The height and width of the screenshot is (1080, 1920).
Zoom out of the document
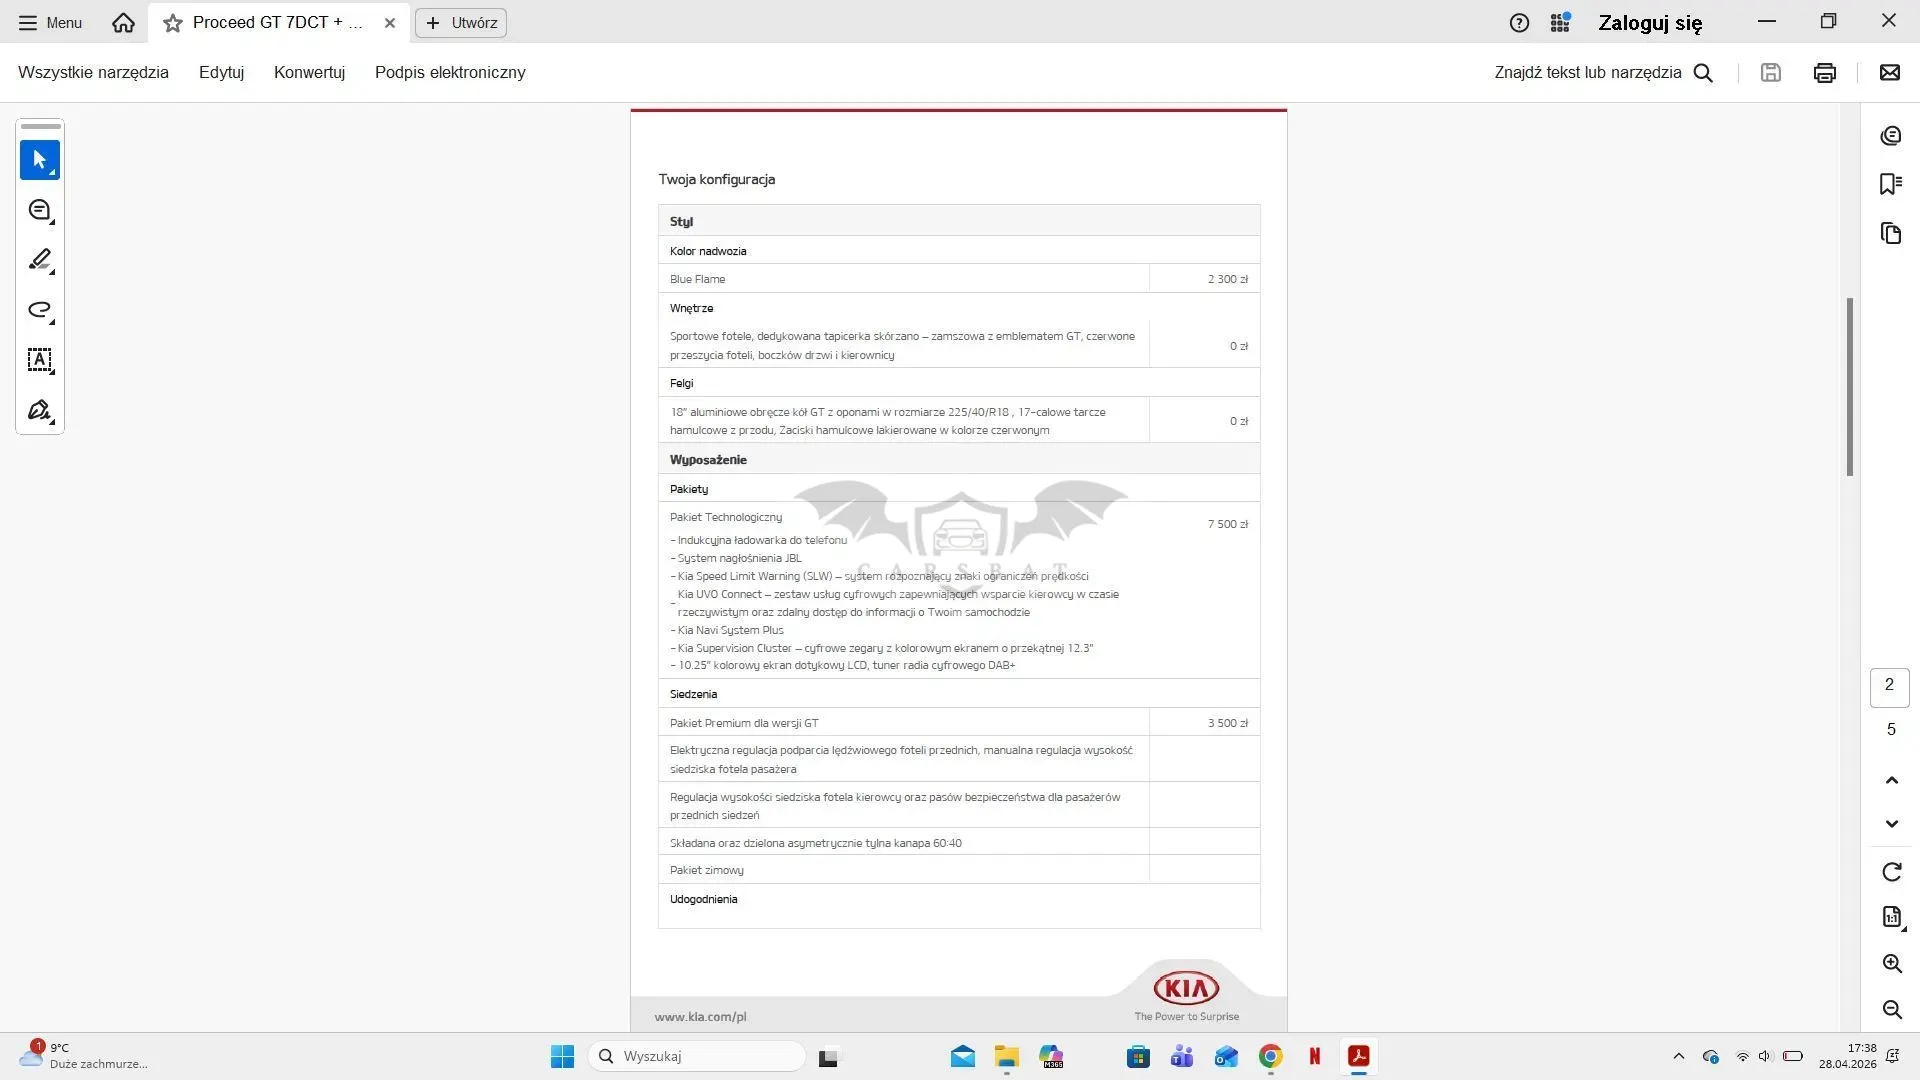tap(1891, 1009)
